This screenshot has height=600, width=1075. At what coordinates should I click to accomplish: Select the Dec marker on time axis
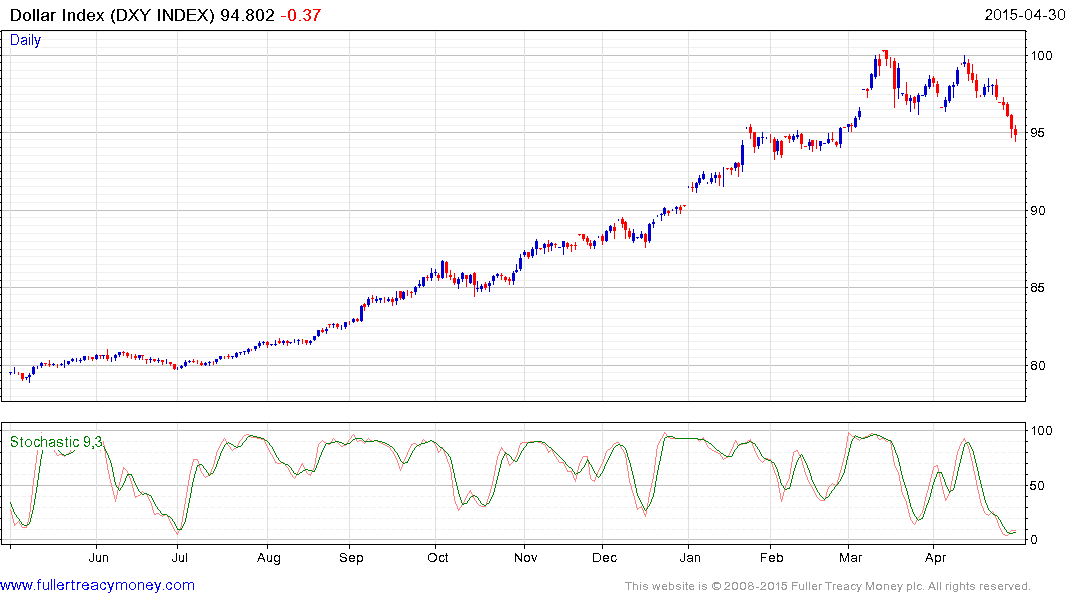pyautogui.click(x=604, y=557)
